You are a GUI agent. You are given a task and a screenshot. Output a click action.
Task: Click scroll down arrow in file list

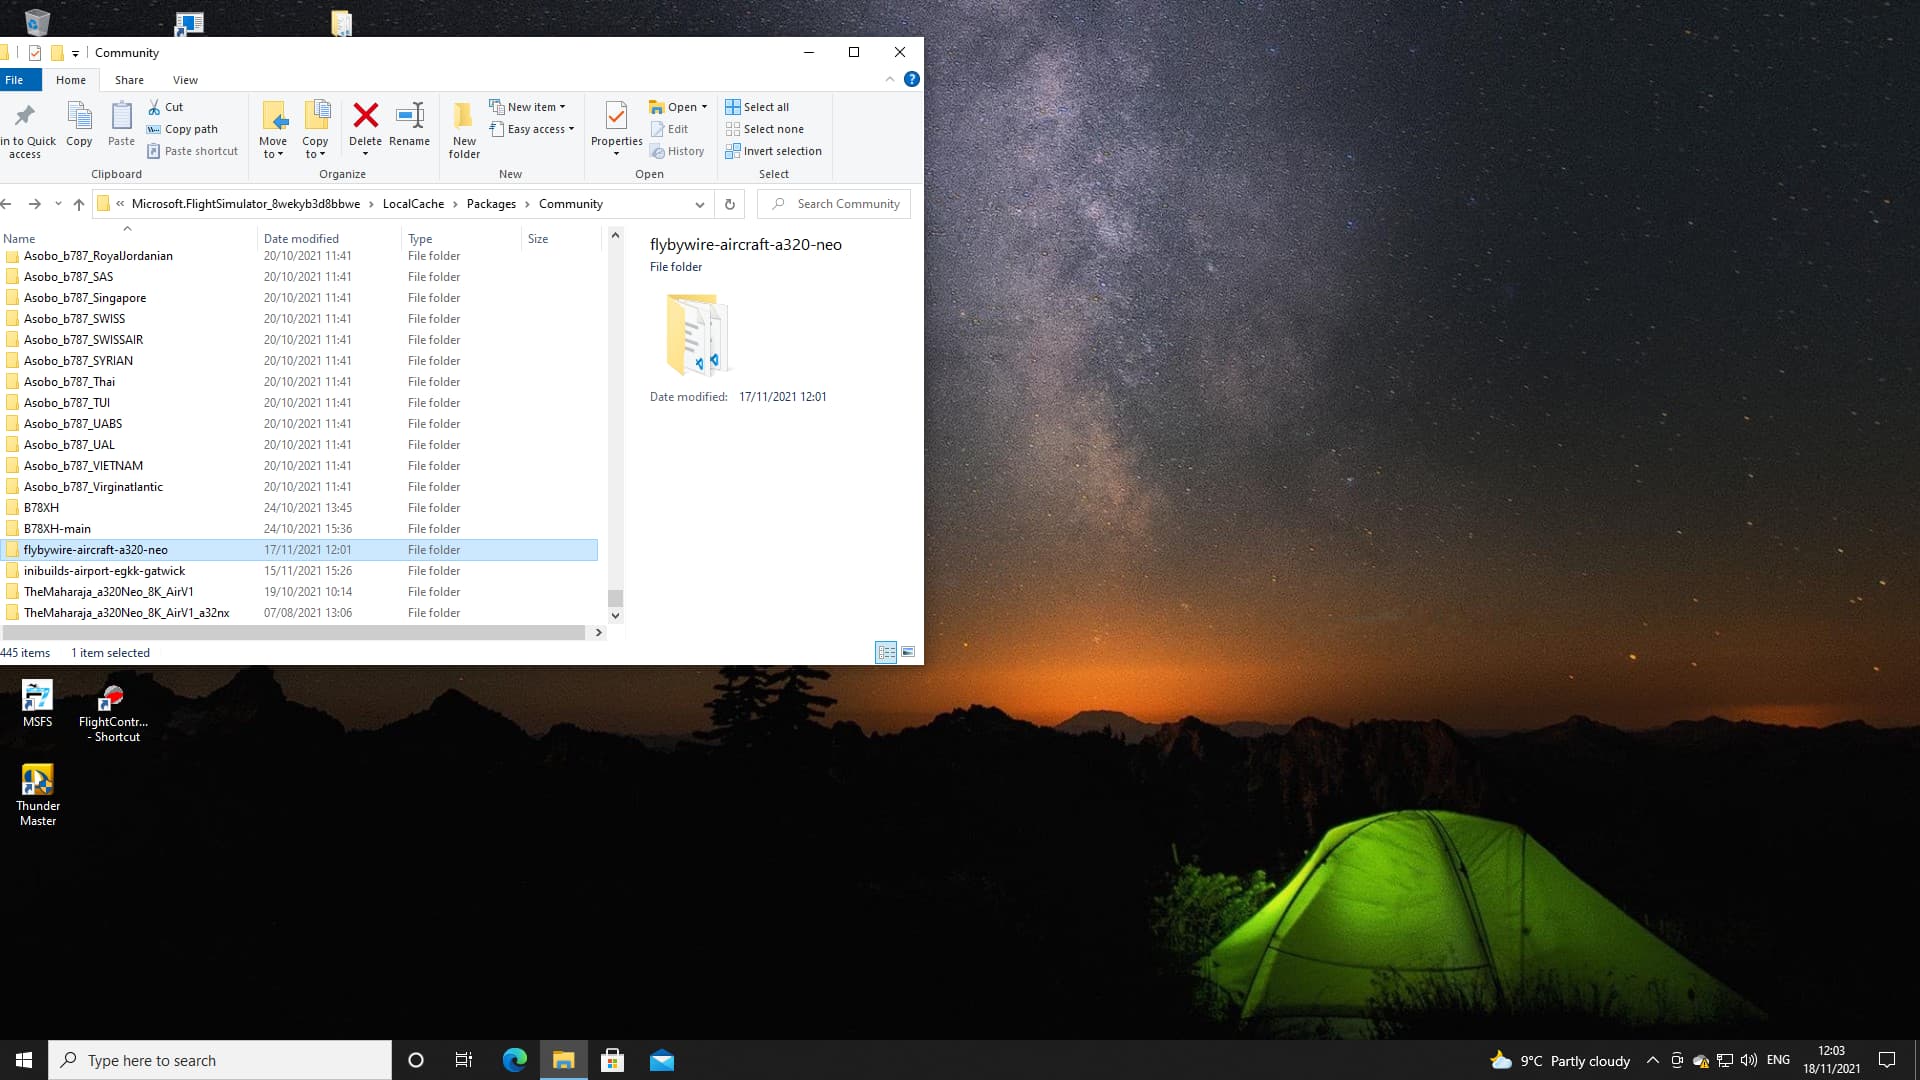click(x=616, y=616)
